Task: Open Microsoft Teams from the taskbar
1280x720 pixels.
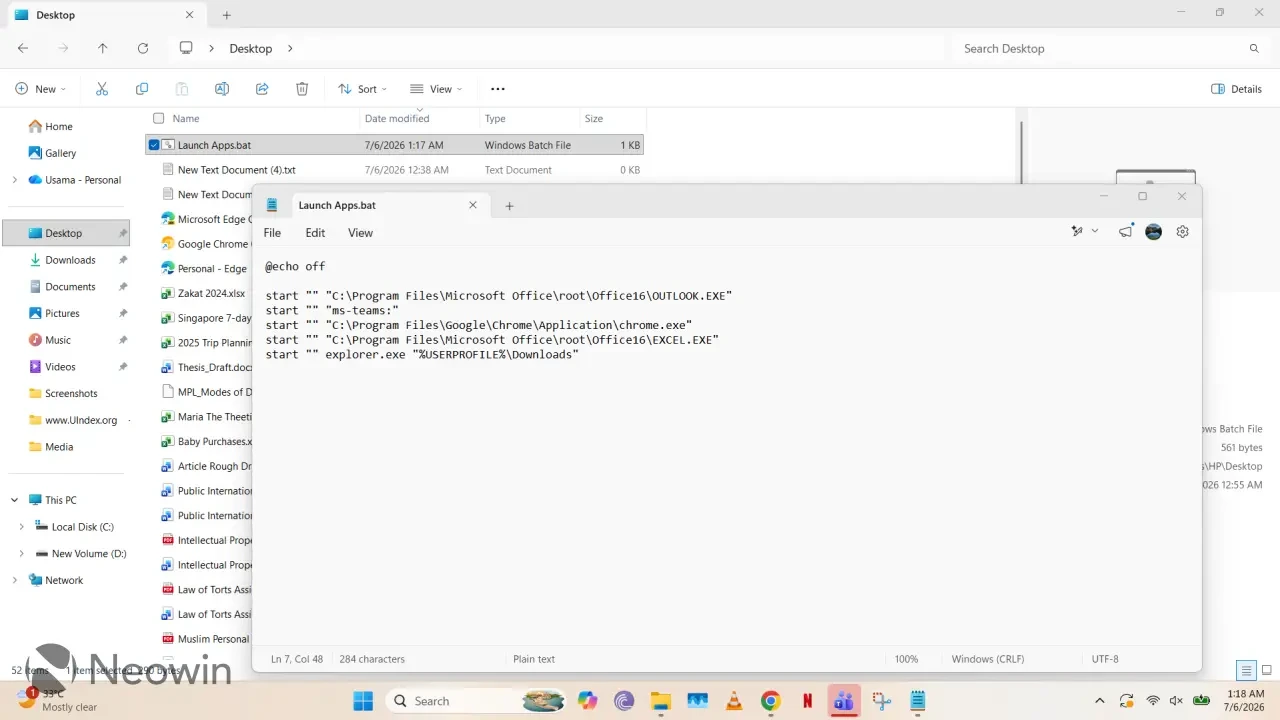Action: click(844, 701)
